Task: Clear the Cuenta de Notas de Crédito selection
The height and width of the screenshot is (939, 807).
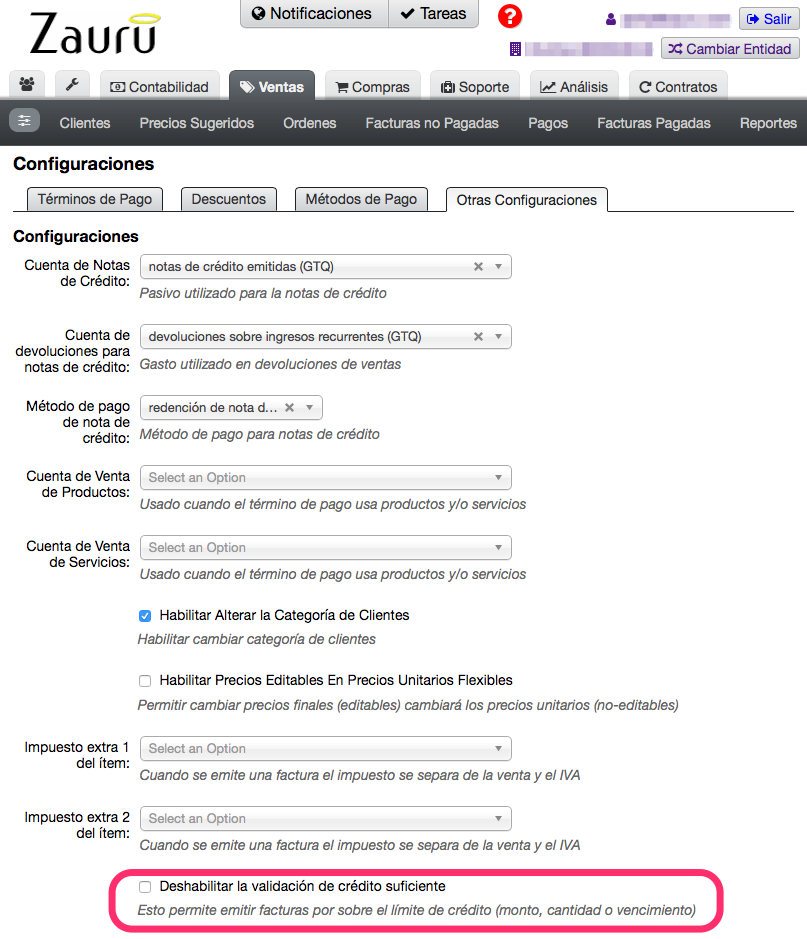Action: click(x=478, y=266)
